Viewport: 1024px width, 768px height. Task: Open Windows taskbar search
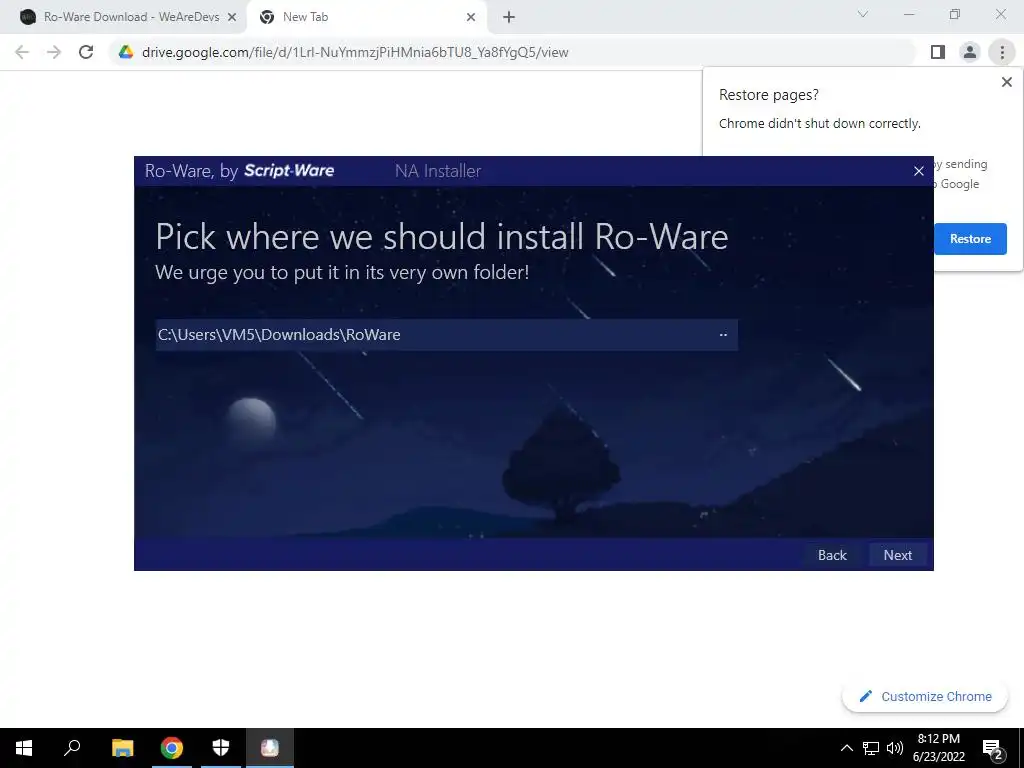pyautogui.click(x=72, y=748)
